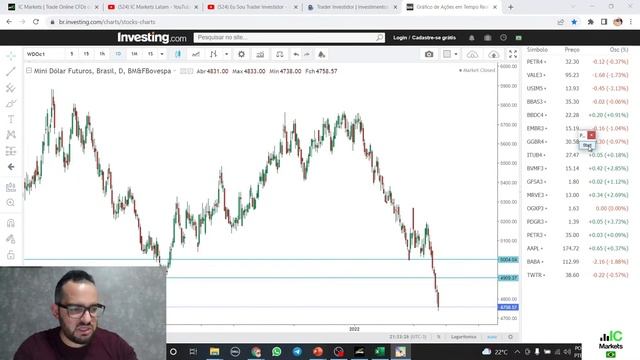Open the USIM5 symbol dropdown
640x360 pixels.
pos(546,89)
